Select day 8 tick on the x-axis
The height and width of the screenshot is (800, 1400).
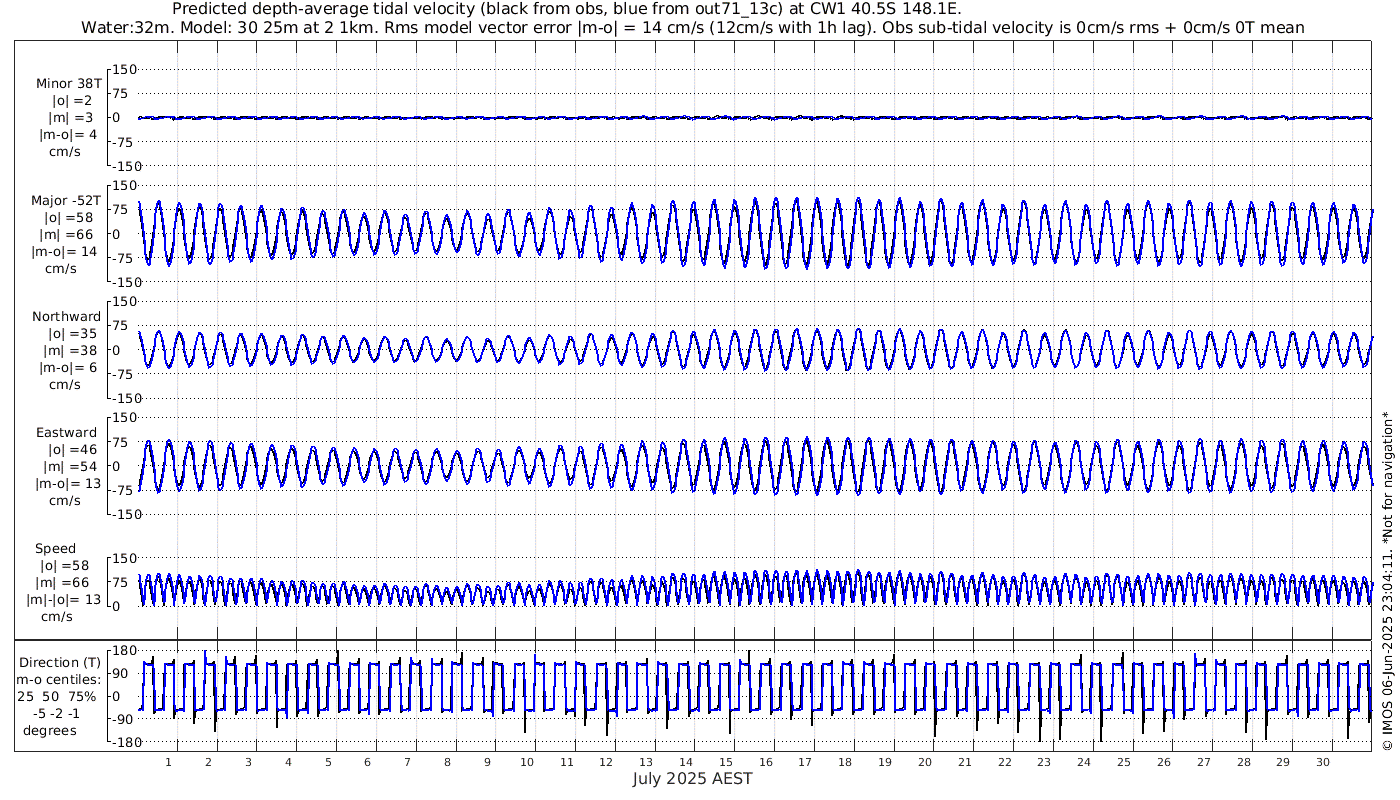pyautogui.click(x=447, y=762)
